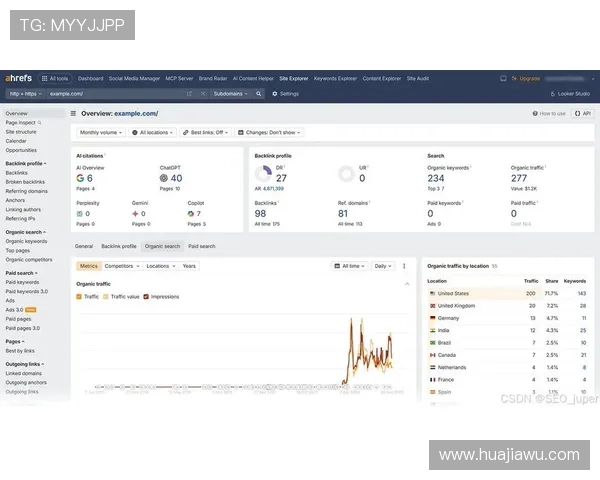
Task: Uncheck the Impressions checkbox
Action: (146, 297)
